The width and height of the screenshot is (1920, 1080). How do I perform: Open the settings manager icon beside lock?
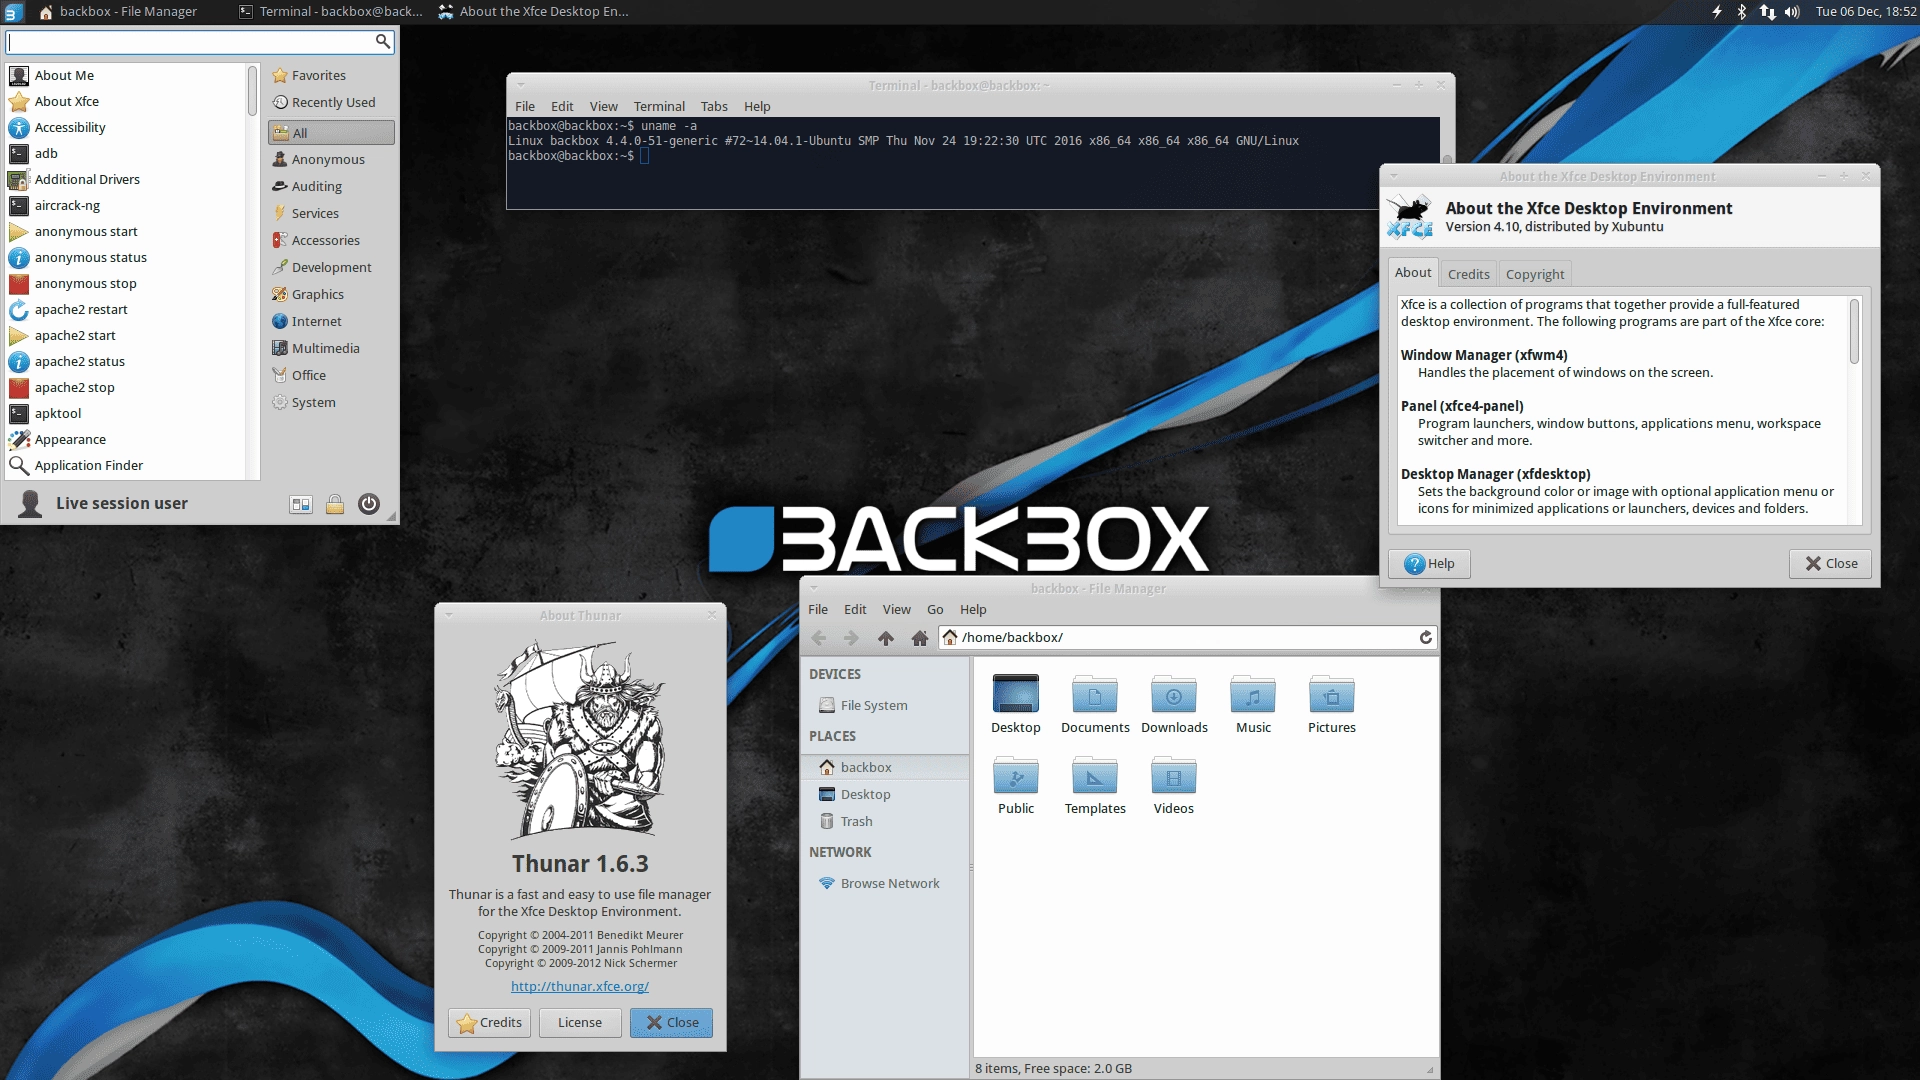(301, 504)
